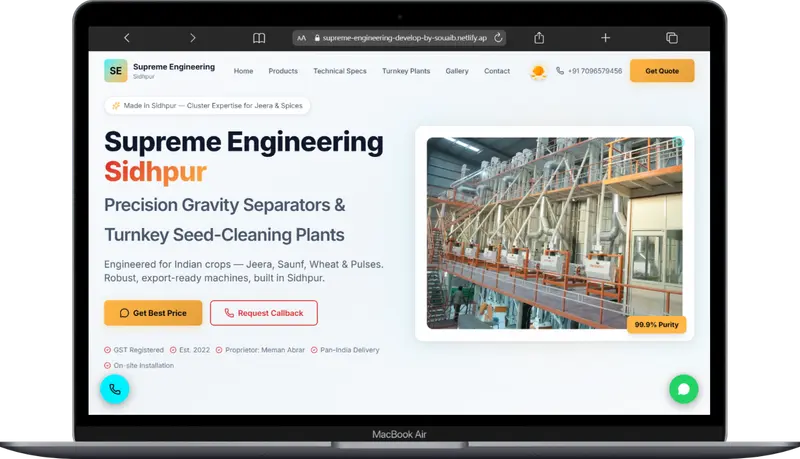Reload the page with the refresh icon

pyautogui.click(x=498, y=38)
